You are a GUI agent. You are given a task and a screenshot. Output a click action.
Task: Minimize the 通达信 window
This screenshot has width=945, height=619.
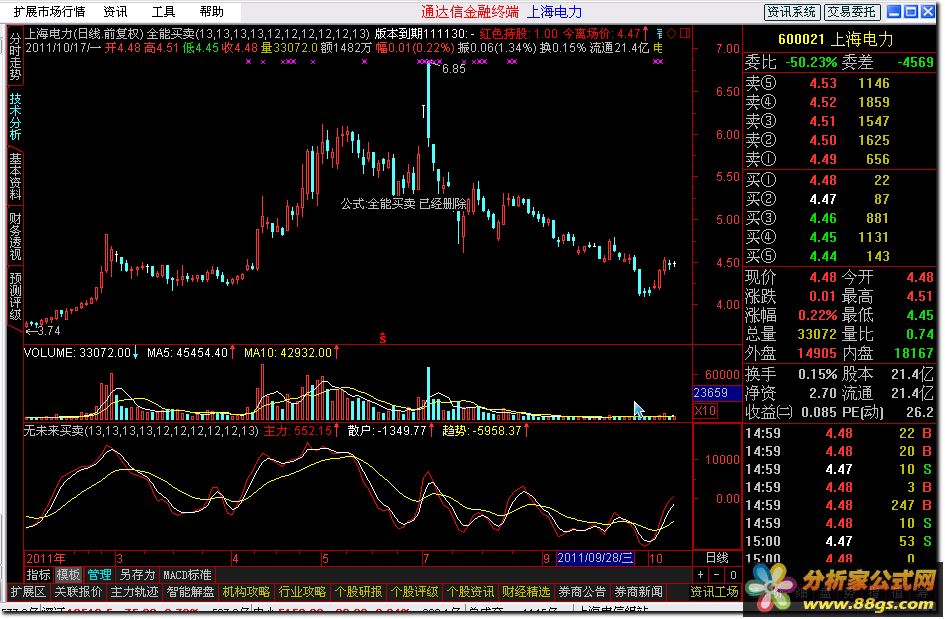coord(894,12)
